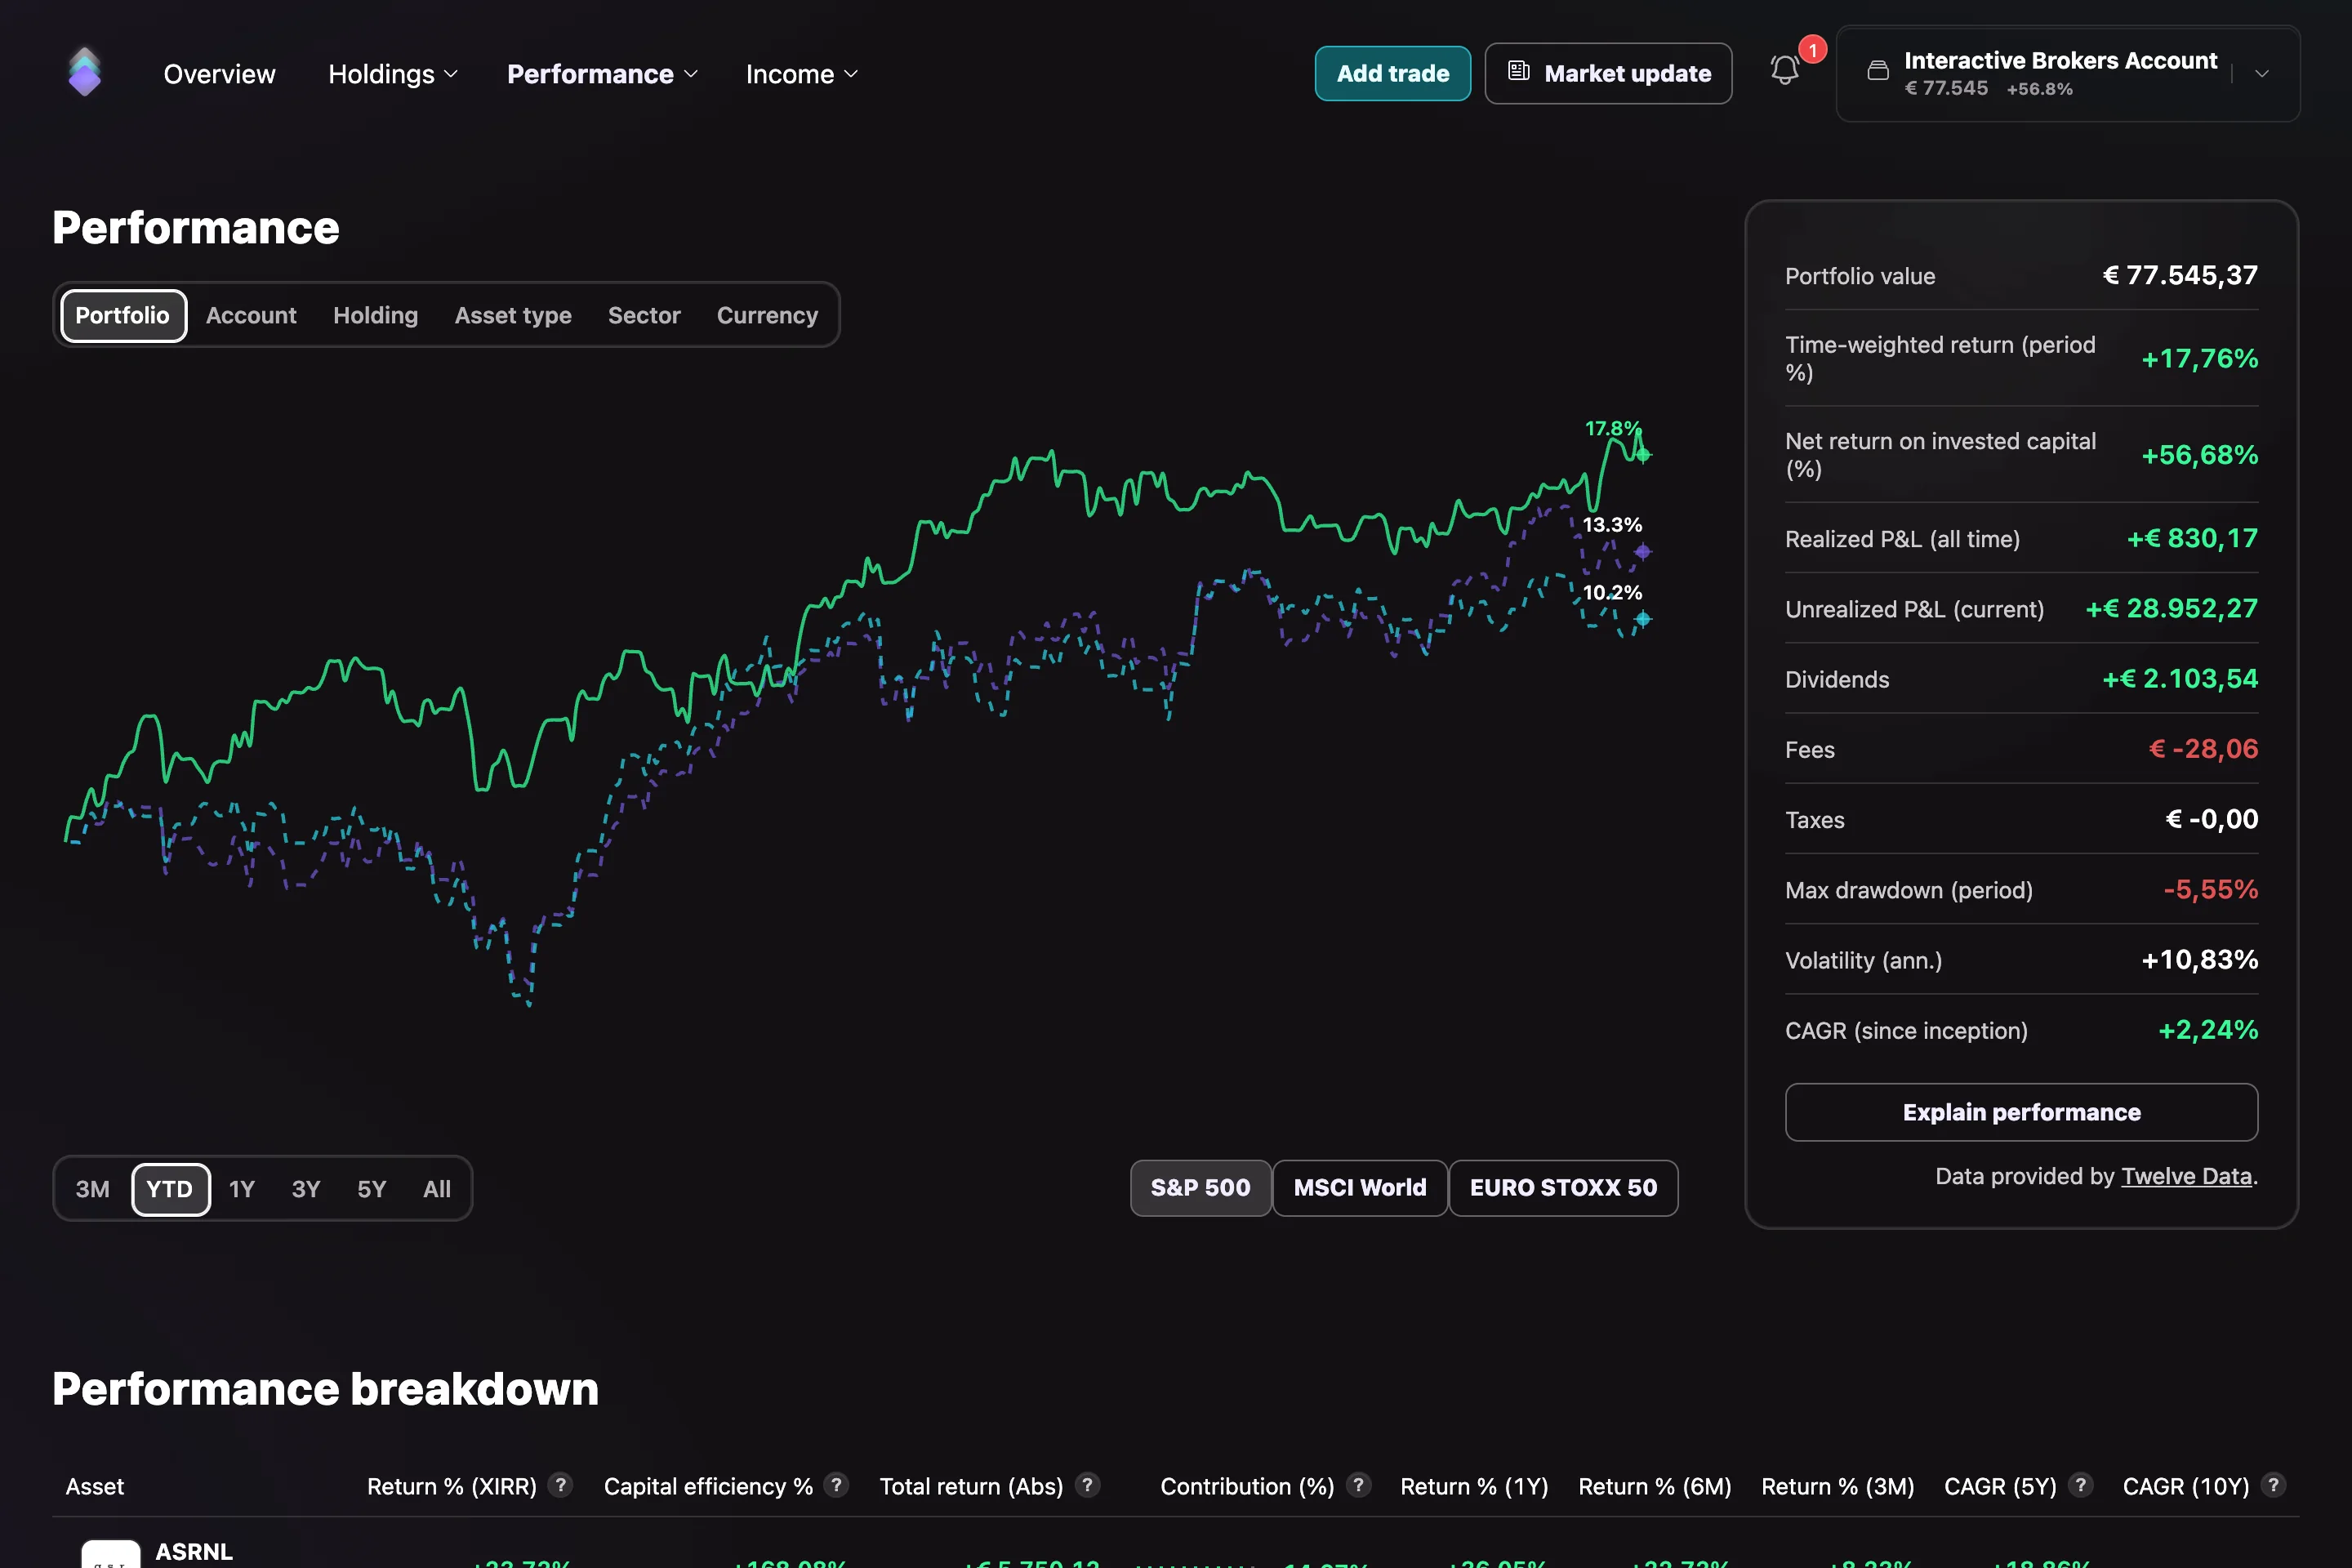Select the YTD time range
The image size is (2352, 1568).
pyautogui.click(x=170, y=1189)
